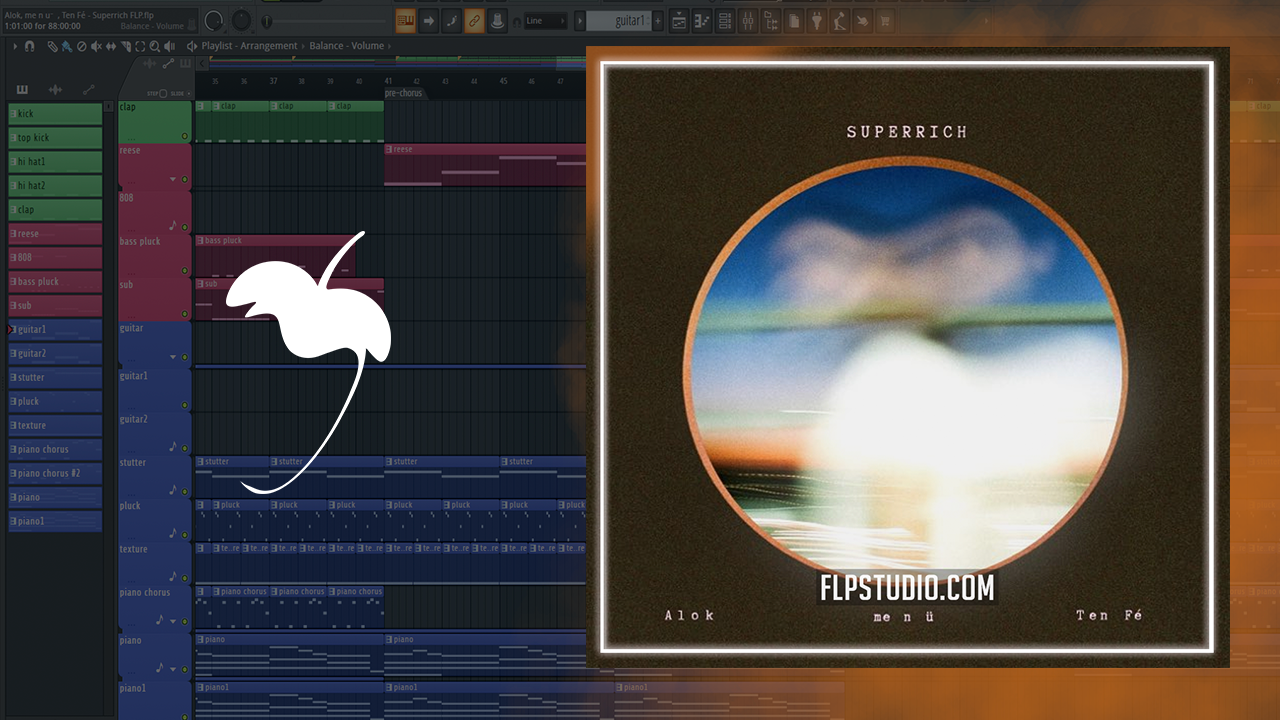Screen dimensions: 1280x720
Task: Select the piano chorus #2 pattern
Action: point(55,473)
